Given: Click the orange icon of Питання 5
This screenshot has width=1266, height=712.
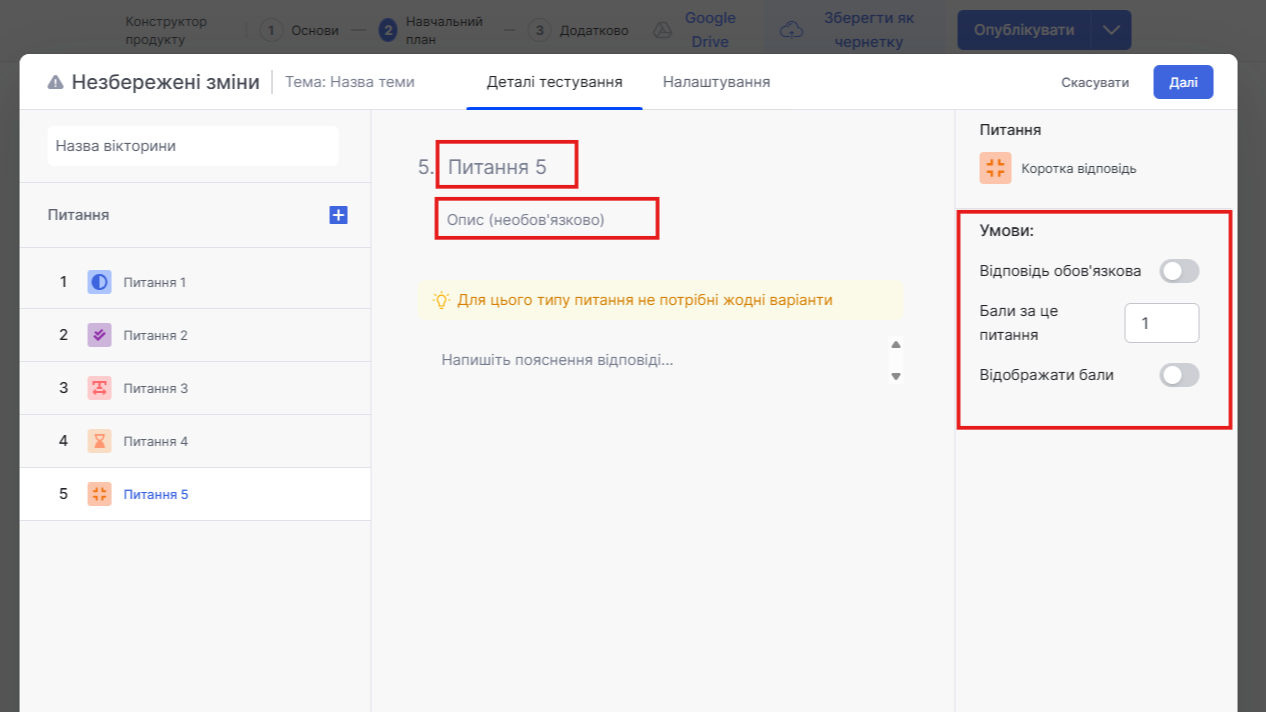Looking at the screenshot, I should [99, 494].
